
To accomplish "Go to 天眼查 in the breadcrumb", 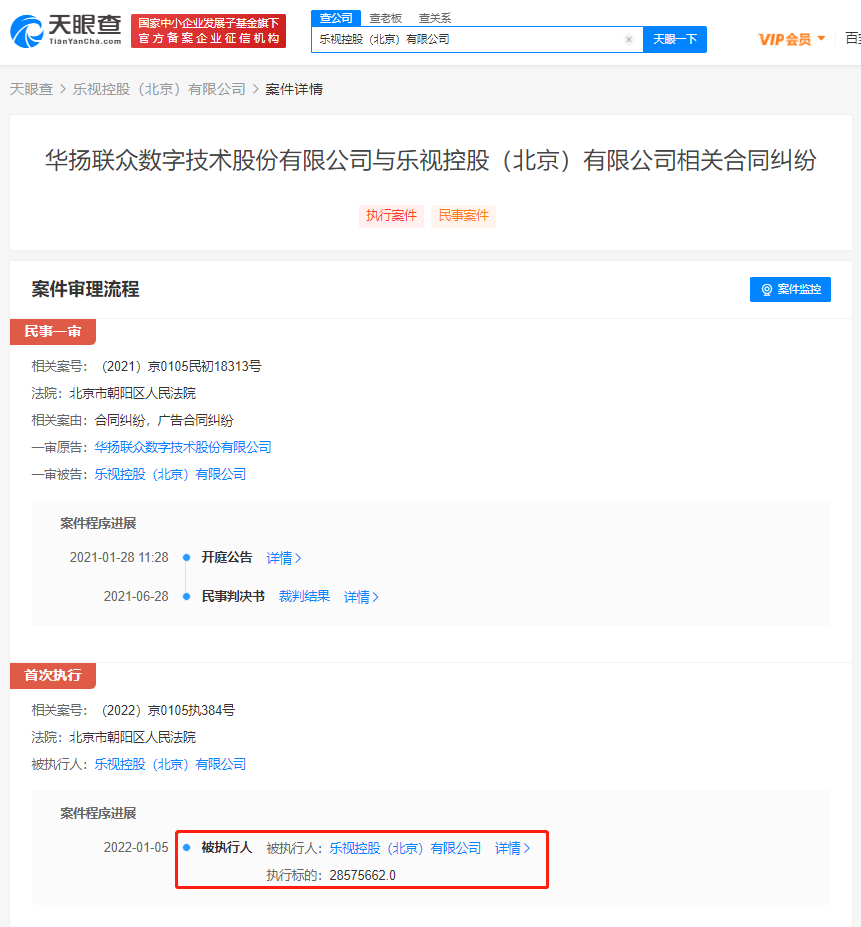I will click(31, 89).
